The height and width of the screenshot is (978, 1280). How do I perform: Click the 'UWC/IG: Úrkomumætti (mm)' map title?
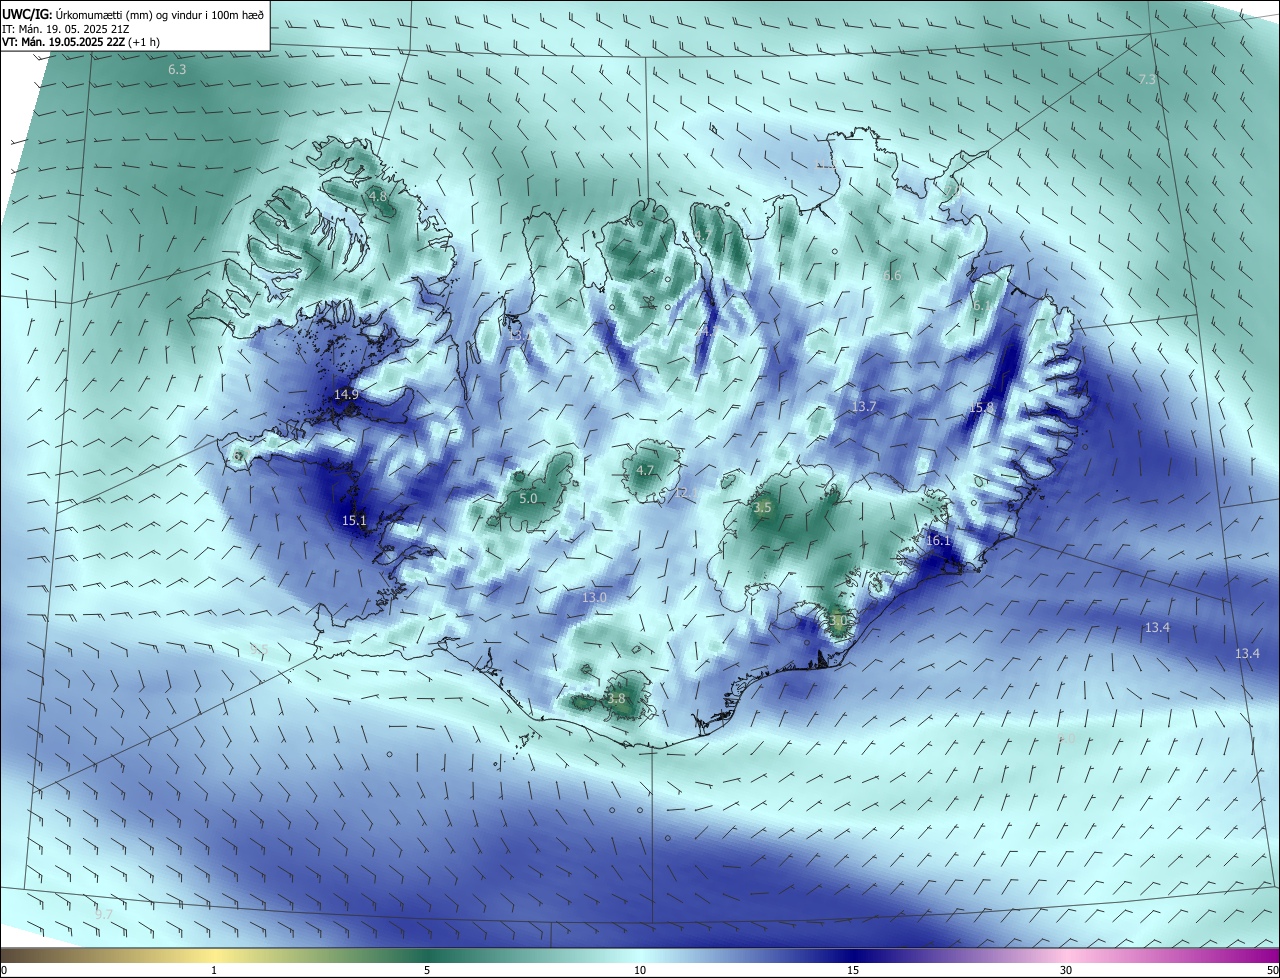tap(134, 13)
